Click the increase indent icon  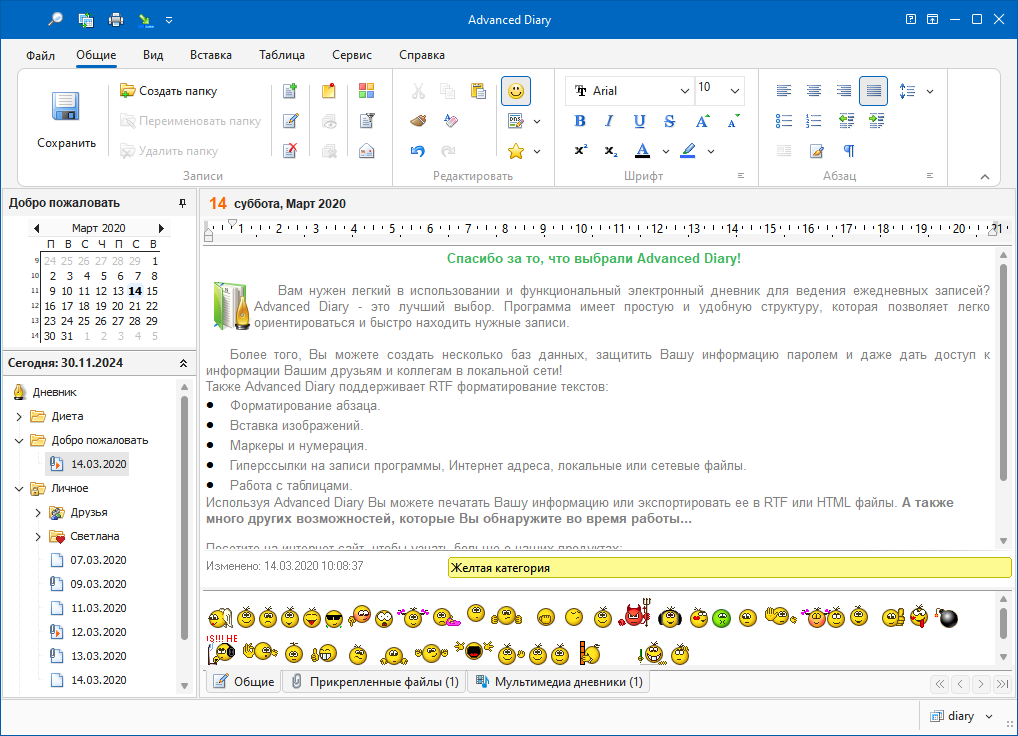(876, 121)
